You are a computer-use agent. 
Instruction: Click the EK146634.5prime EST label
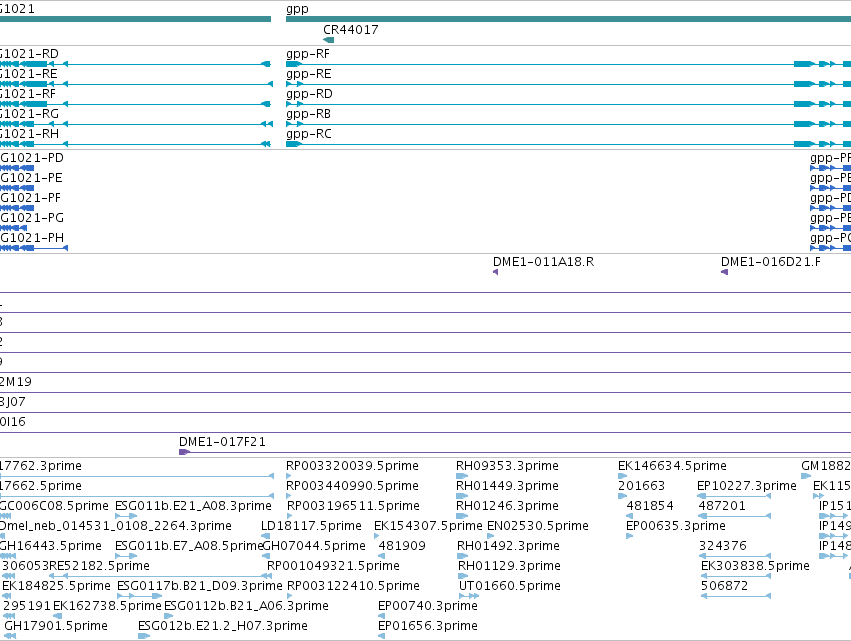click(672, 466)
